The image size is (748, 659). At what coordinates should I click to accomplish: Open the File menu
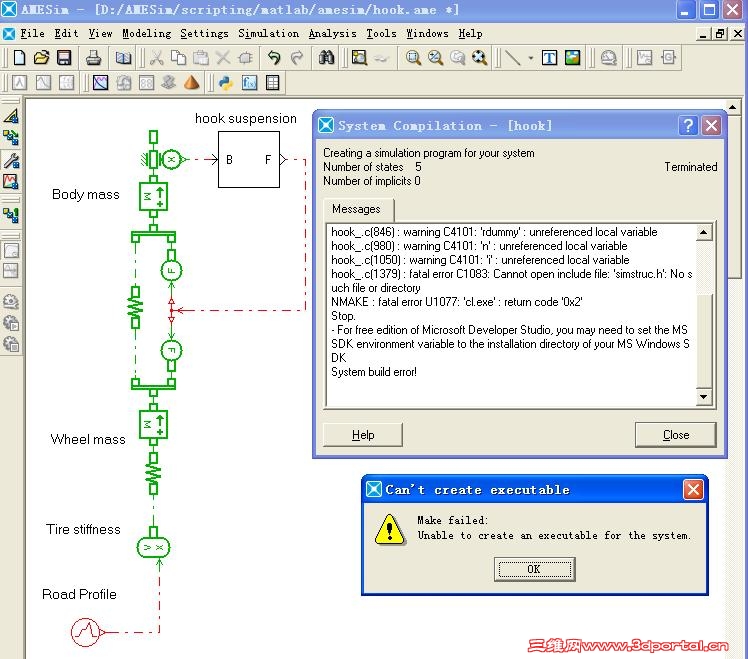(x=32, y=33)
